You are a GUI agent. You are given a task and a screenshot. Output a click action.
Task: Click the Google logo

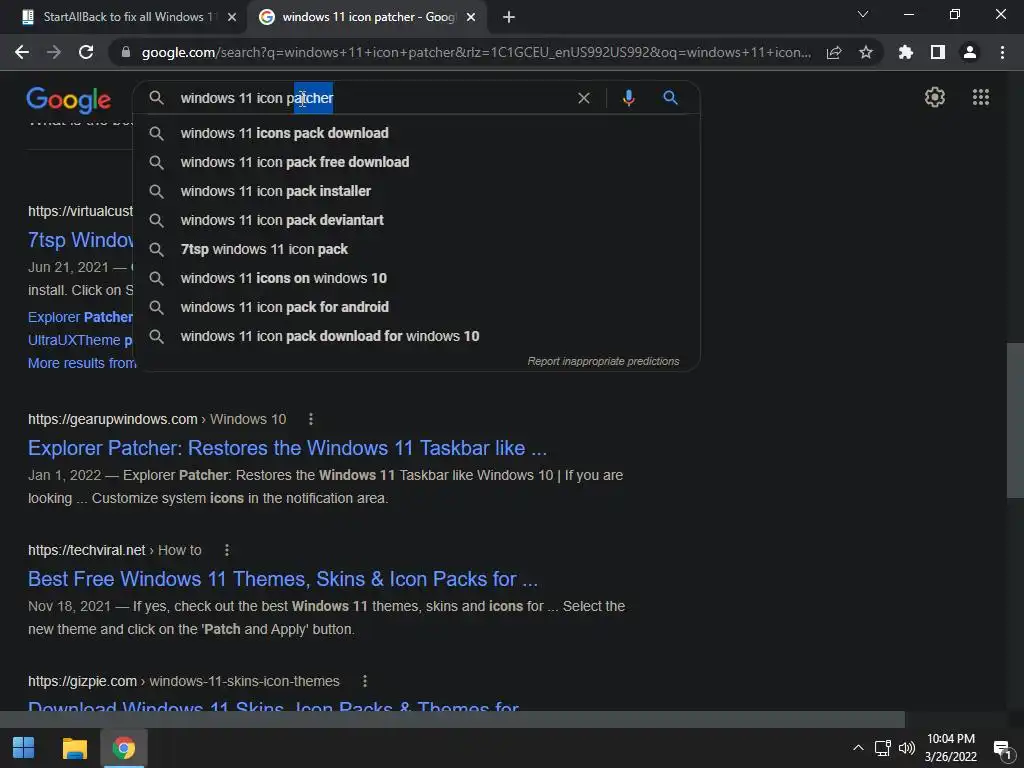coord(69,100)
